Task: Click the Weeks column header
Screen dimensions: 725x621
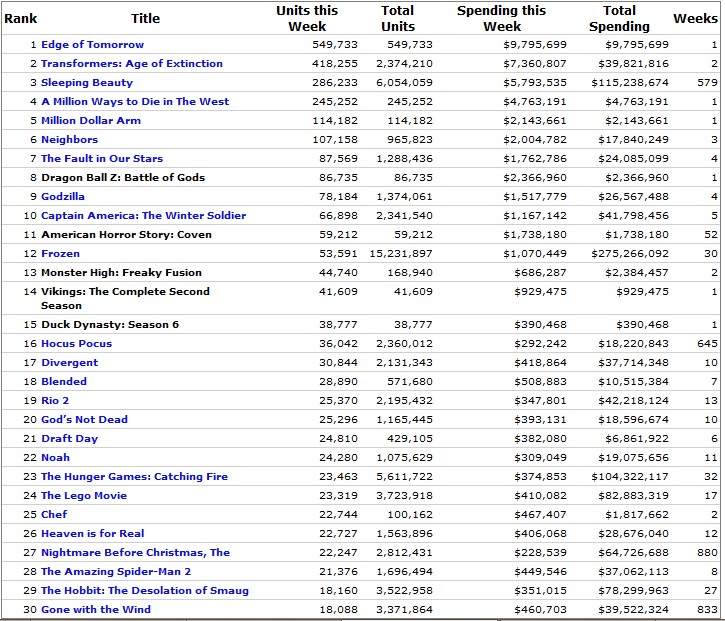Action: click(695, 18)
